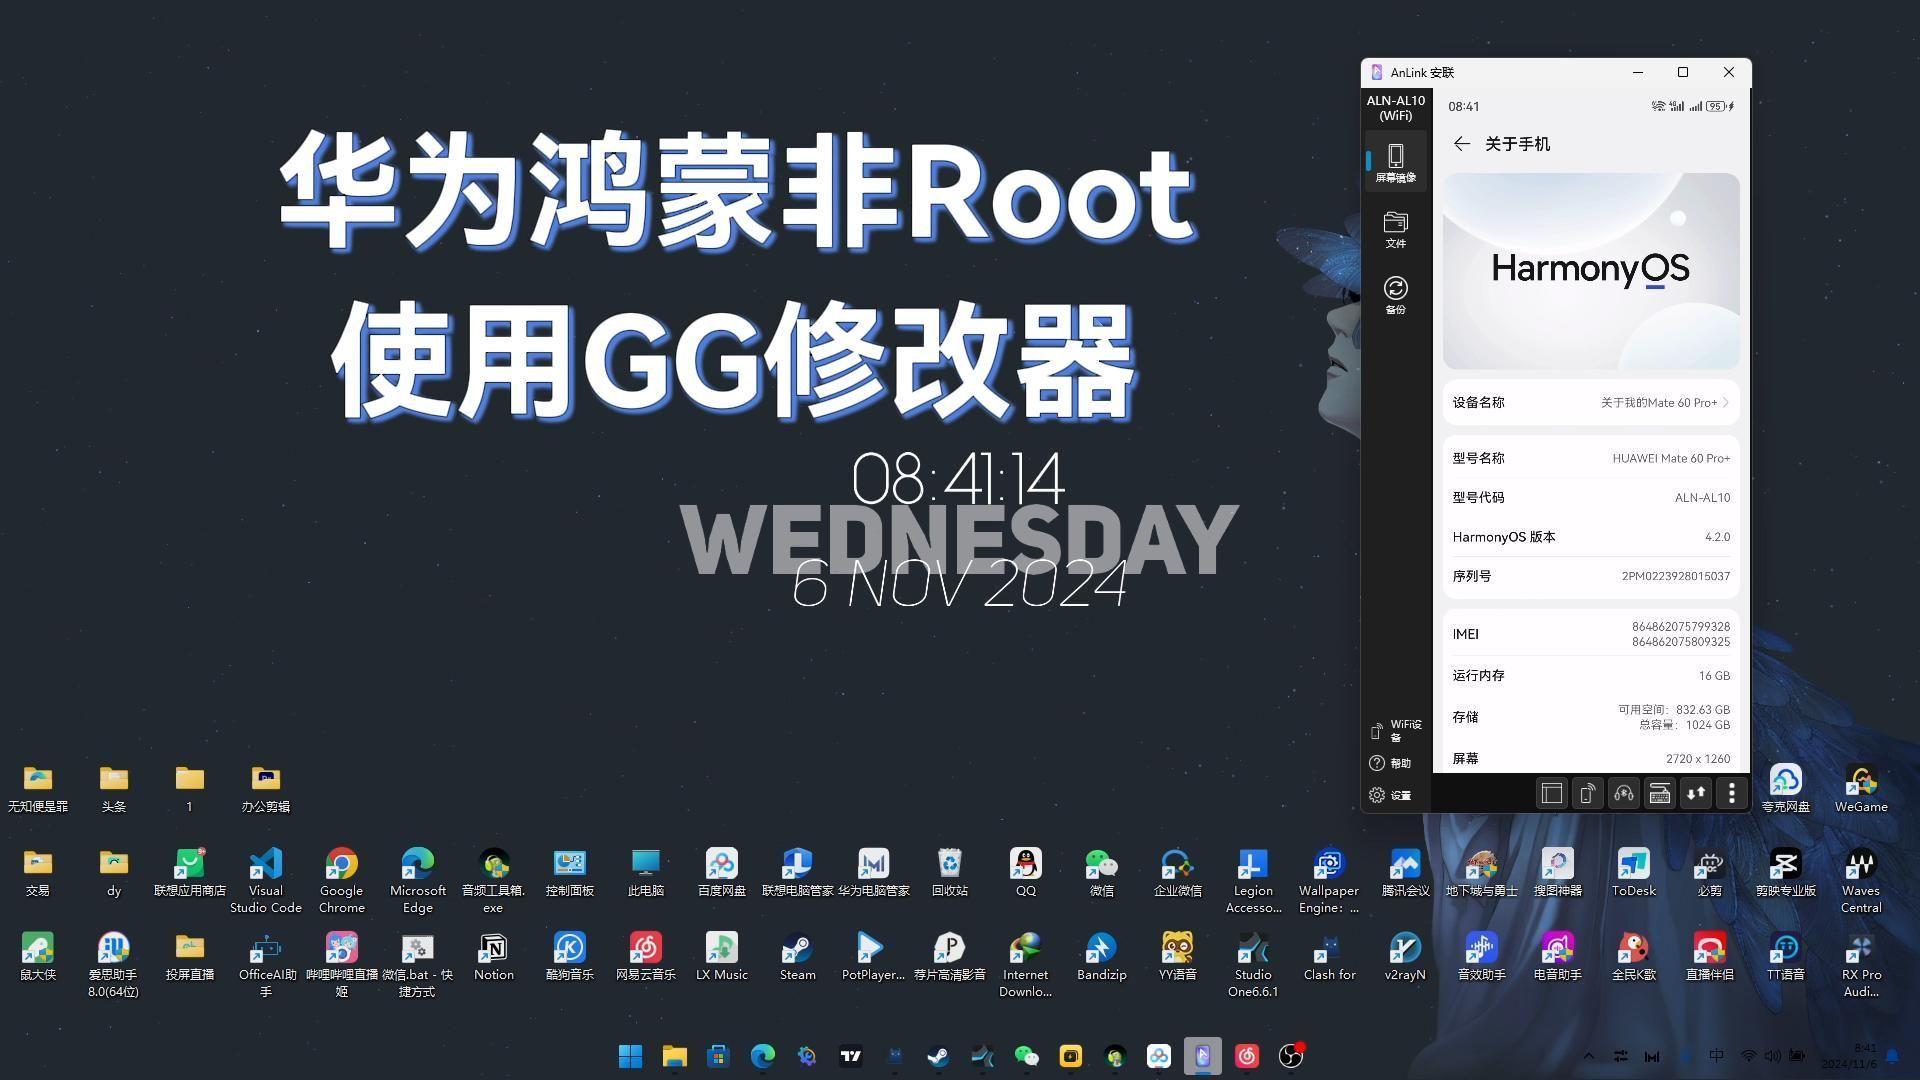The height and width of the screenshot is (1080, 1920).
Task: Open the 此电脑 desktop icon
Action: tap(645, 872)
